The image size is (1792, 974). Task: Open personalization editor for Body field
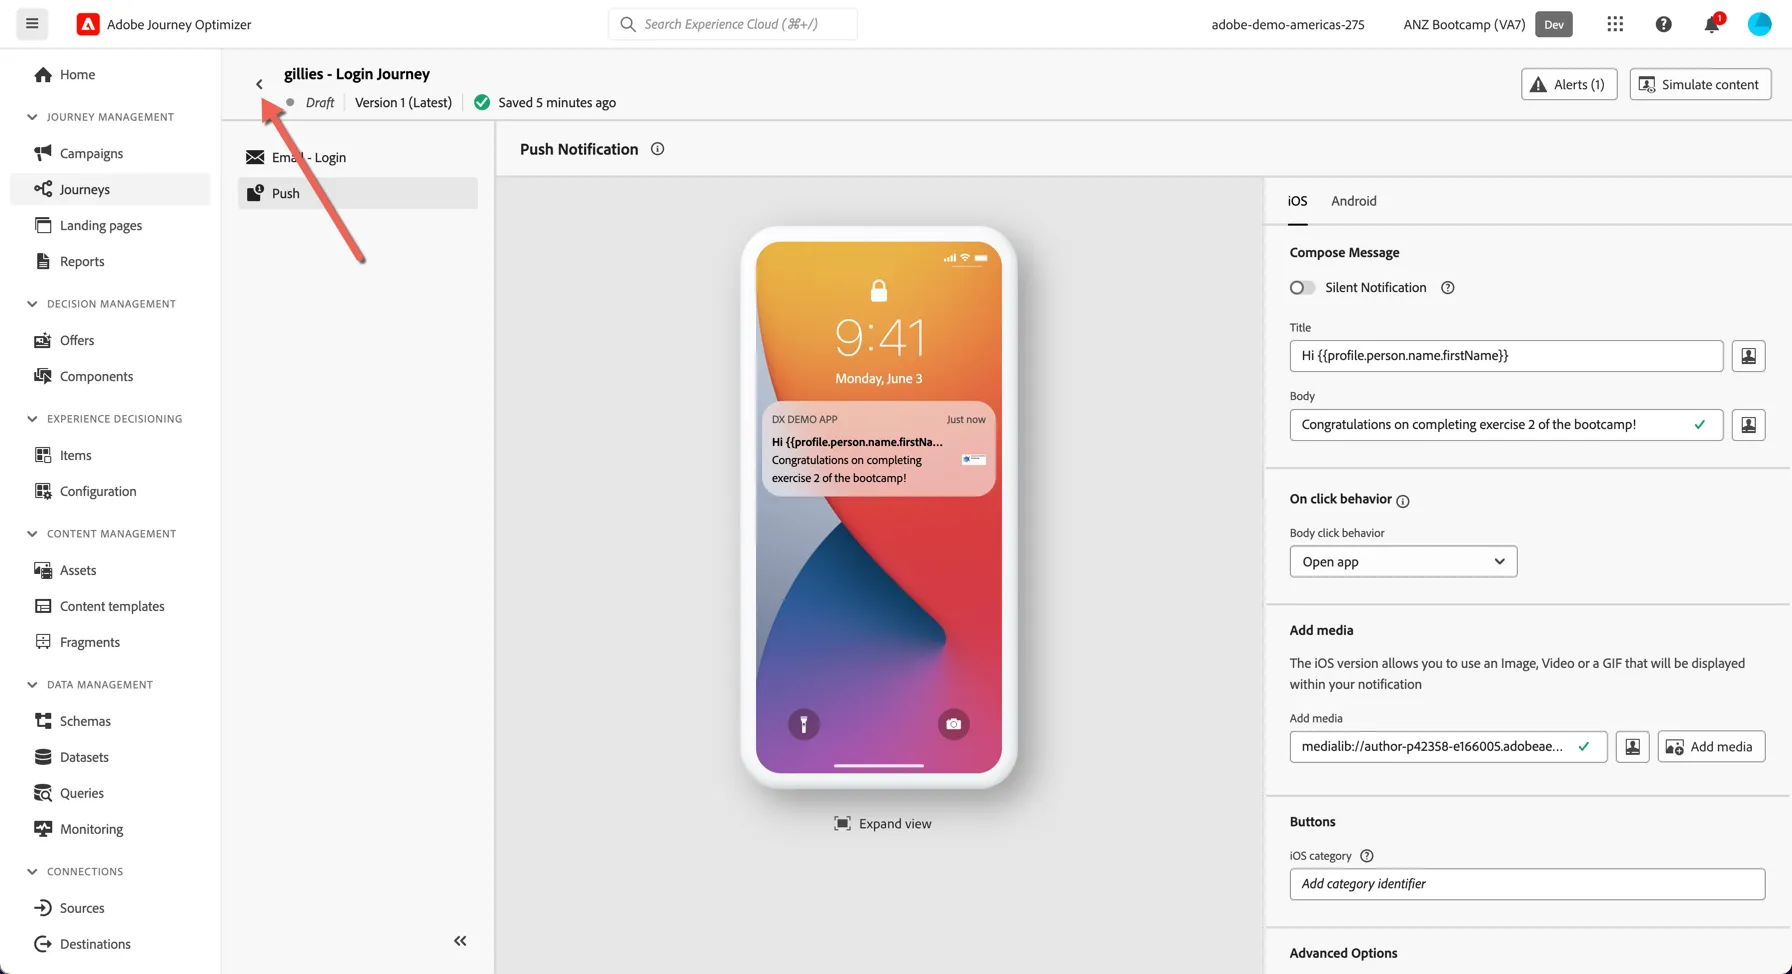coord(1748,425)
